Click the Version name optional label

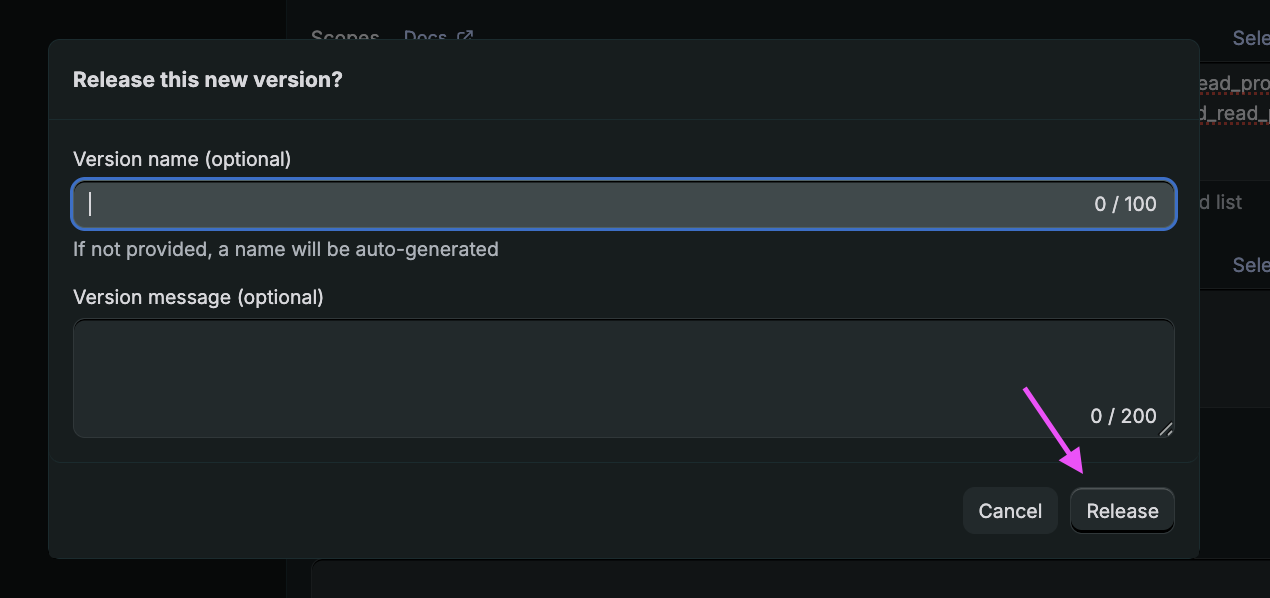[181, 158]
